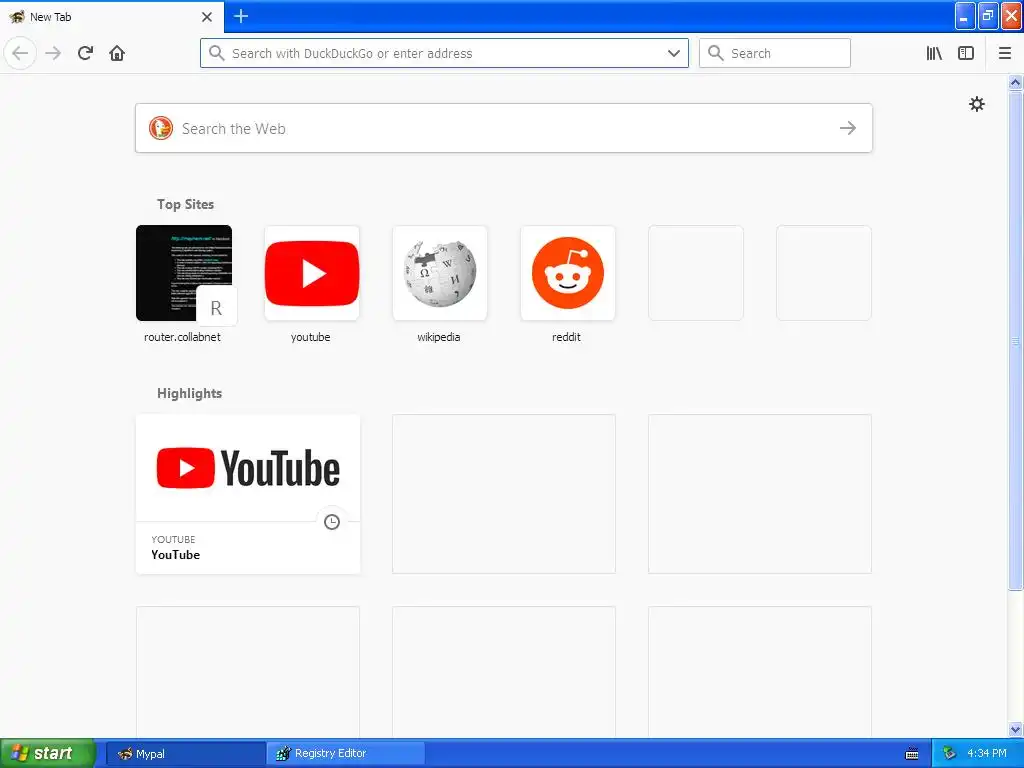Close the New Tab tab
This screenshot has width=1024, height=768.
[x=207, y=17]
